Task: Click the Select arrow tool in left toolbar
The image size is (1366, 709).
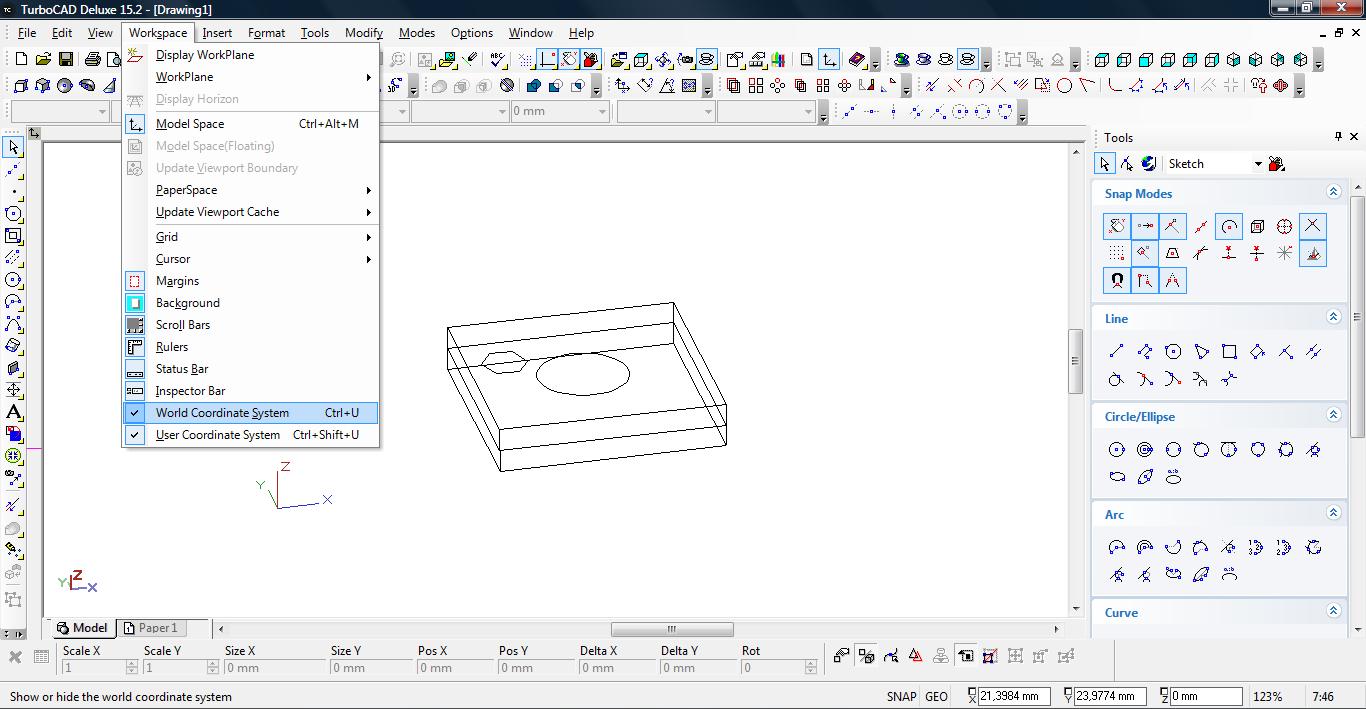Action: click(13, 148)
